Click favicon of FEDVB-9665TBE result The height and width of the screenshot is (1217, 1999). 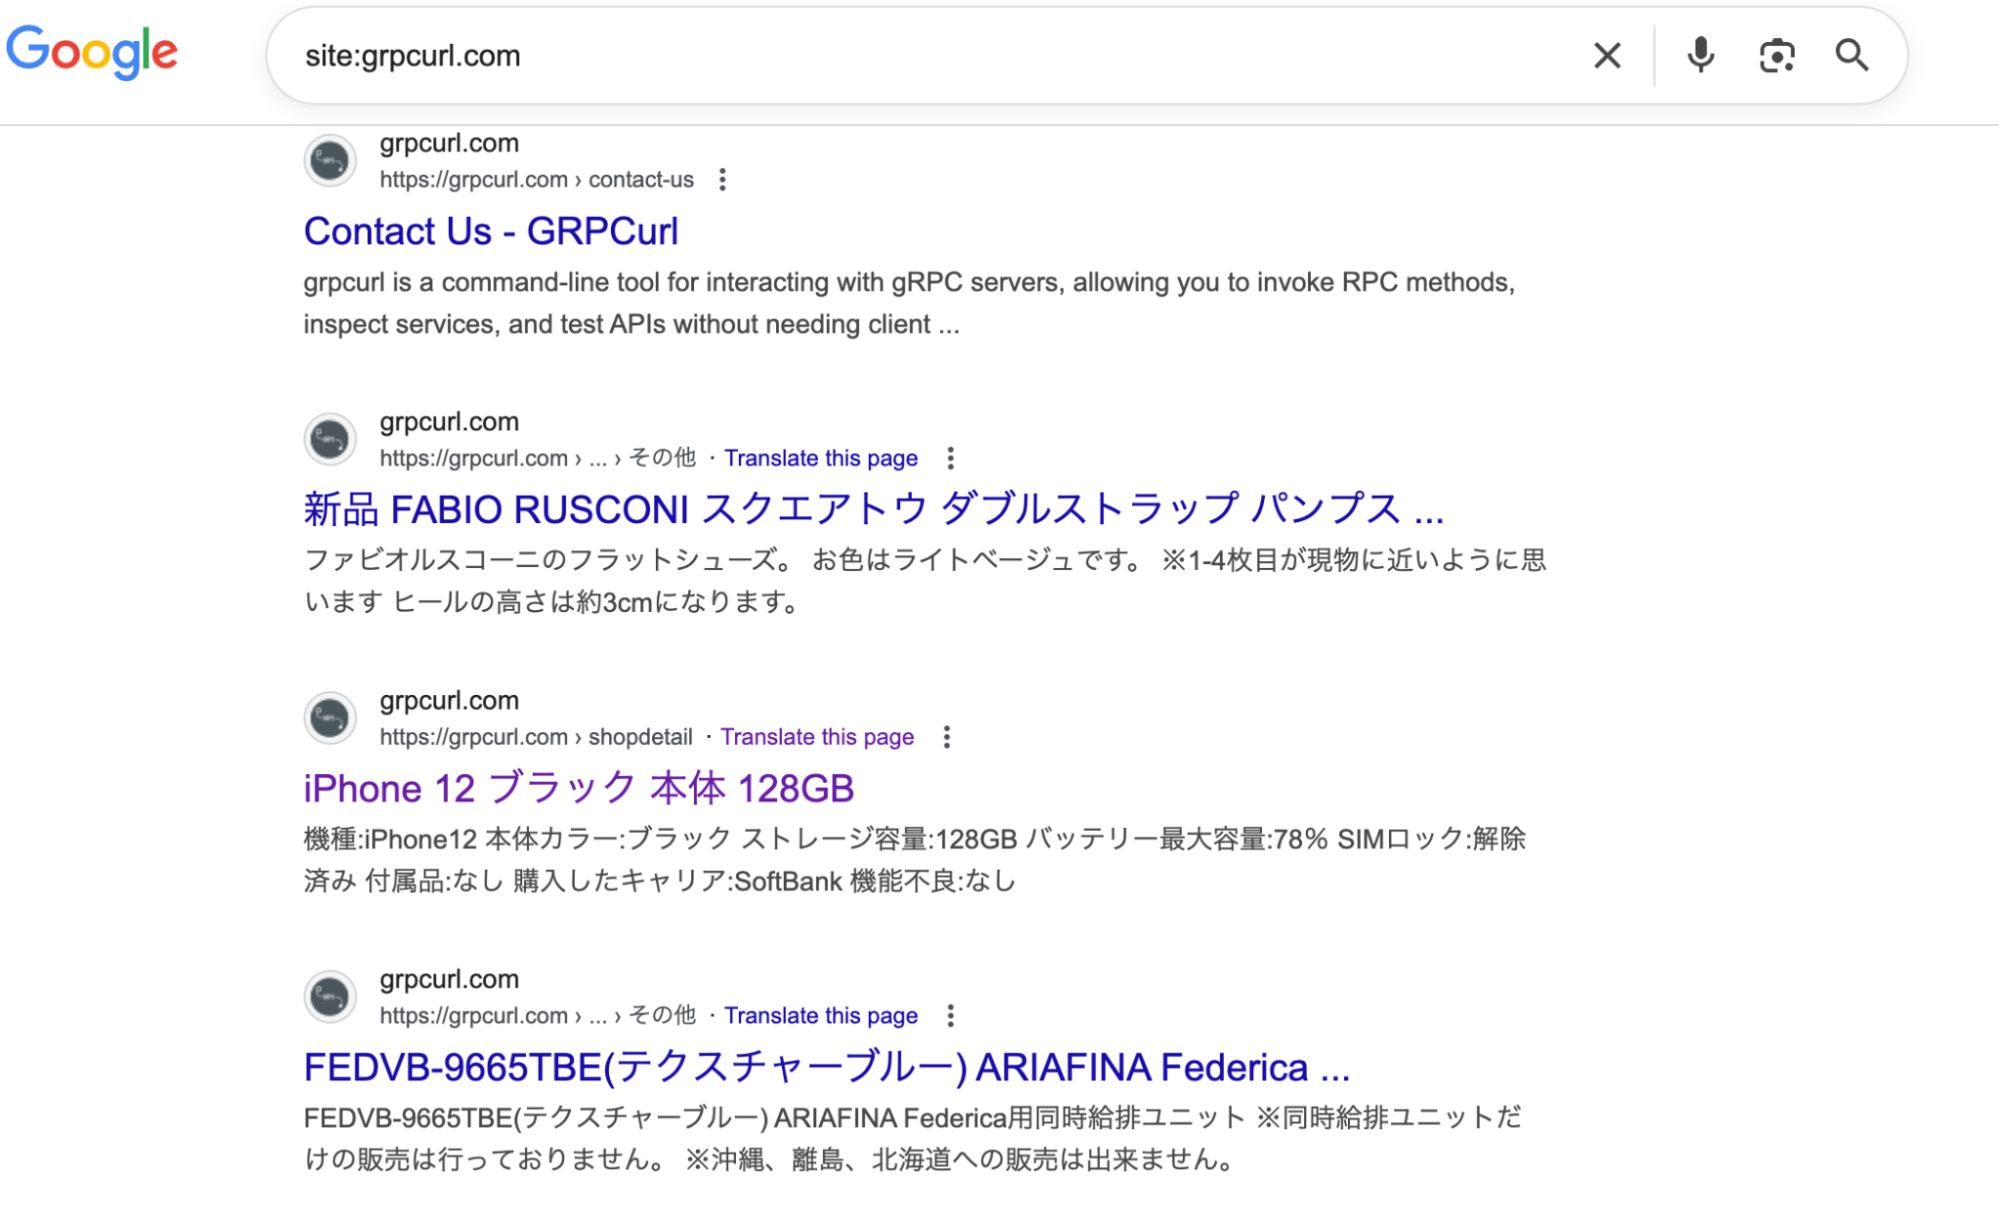pos(330,997)
